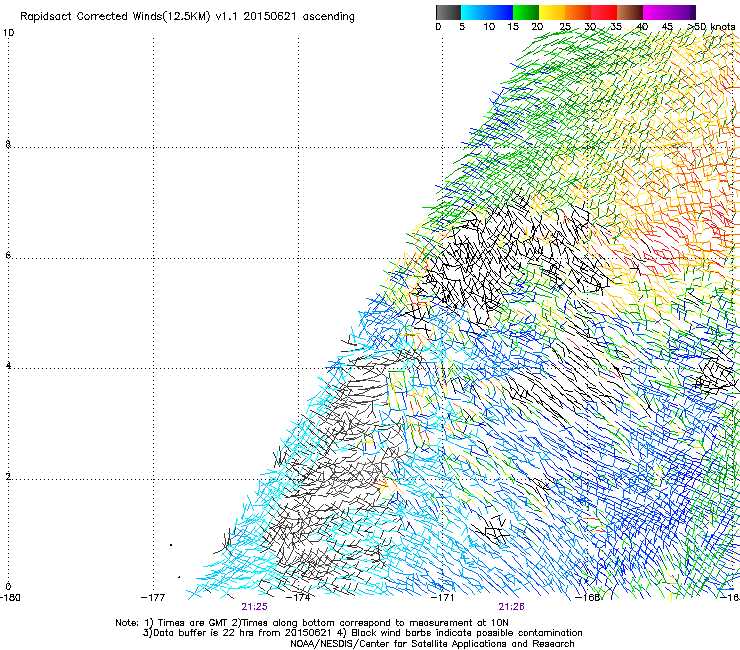Click the note line 'Times are GMT'
740x650 pixels.
[312, 623]
